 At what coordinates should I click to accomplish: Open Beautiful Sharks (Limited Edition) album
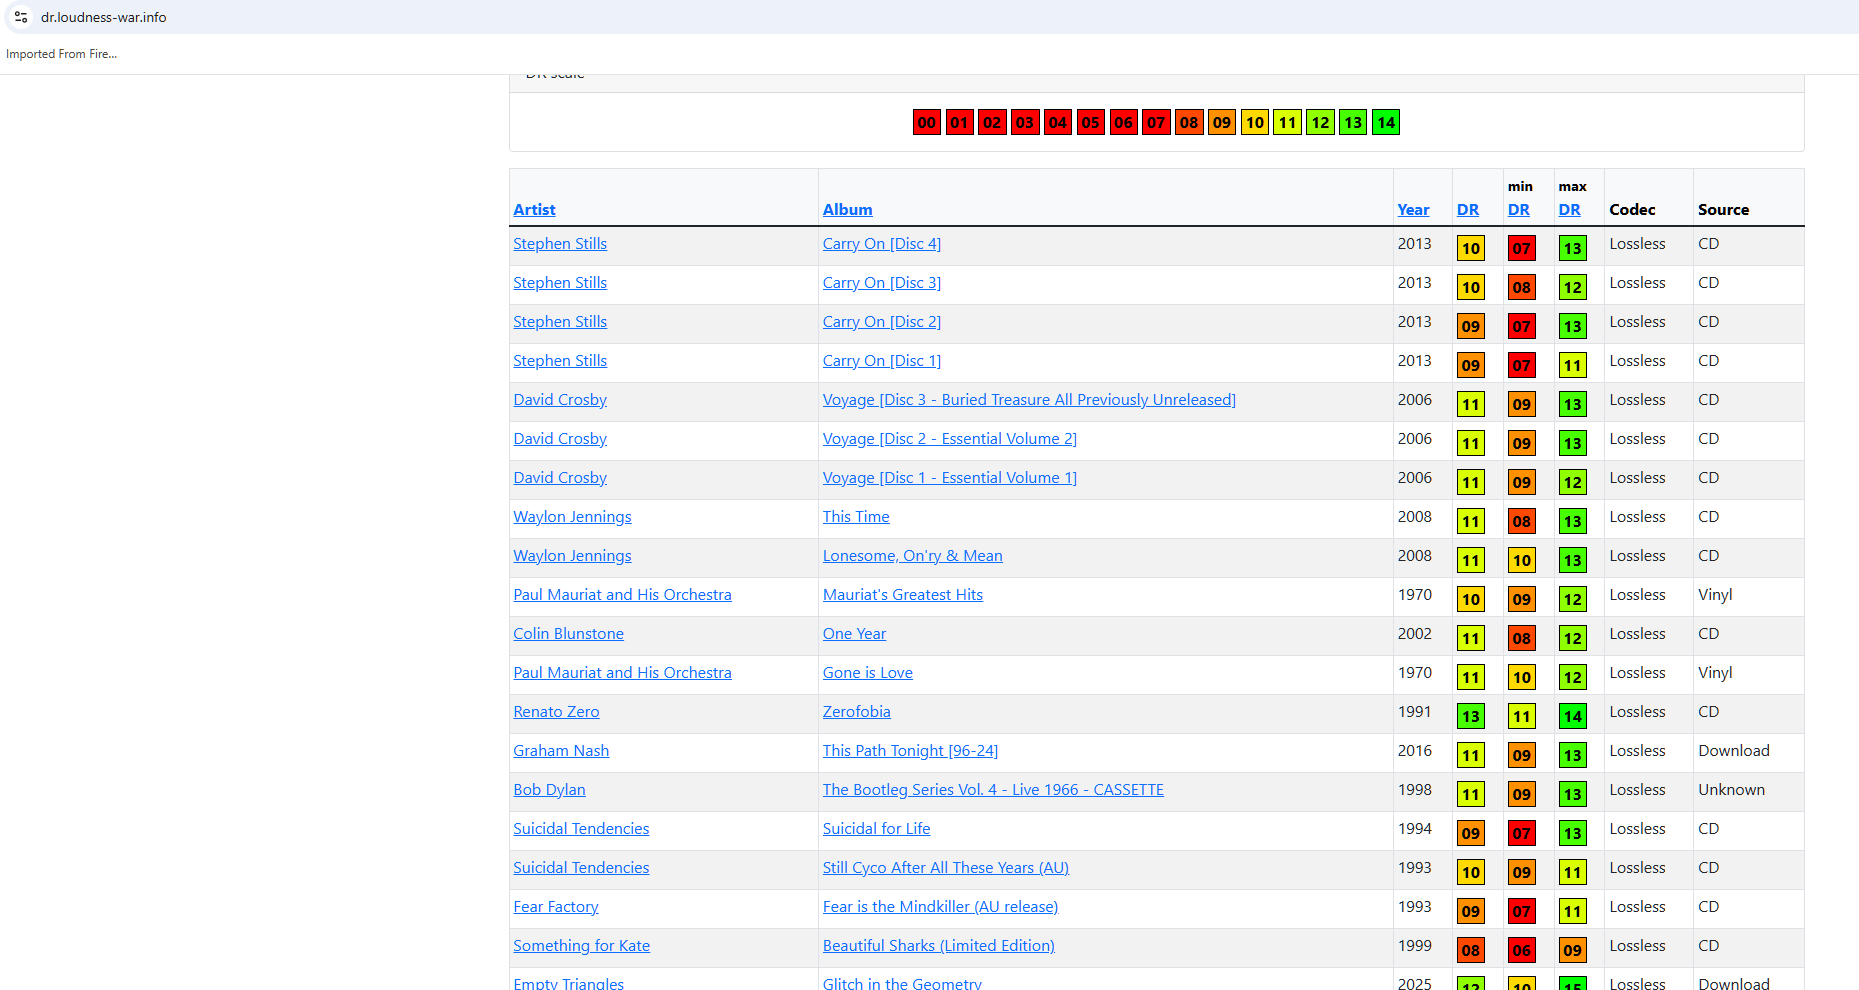(938, 946)
